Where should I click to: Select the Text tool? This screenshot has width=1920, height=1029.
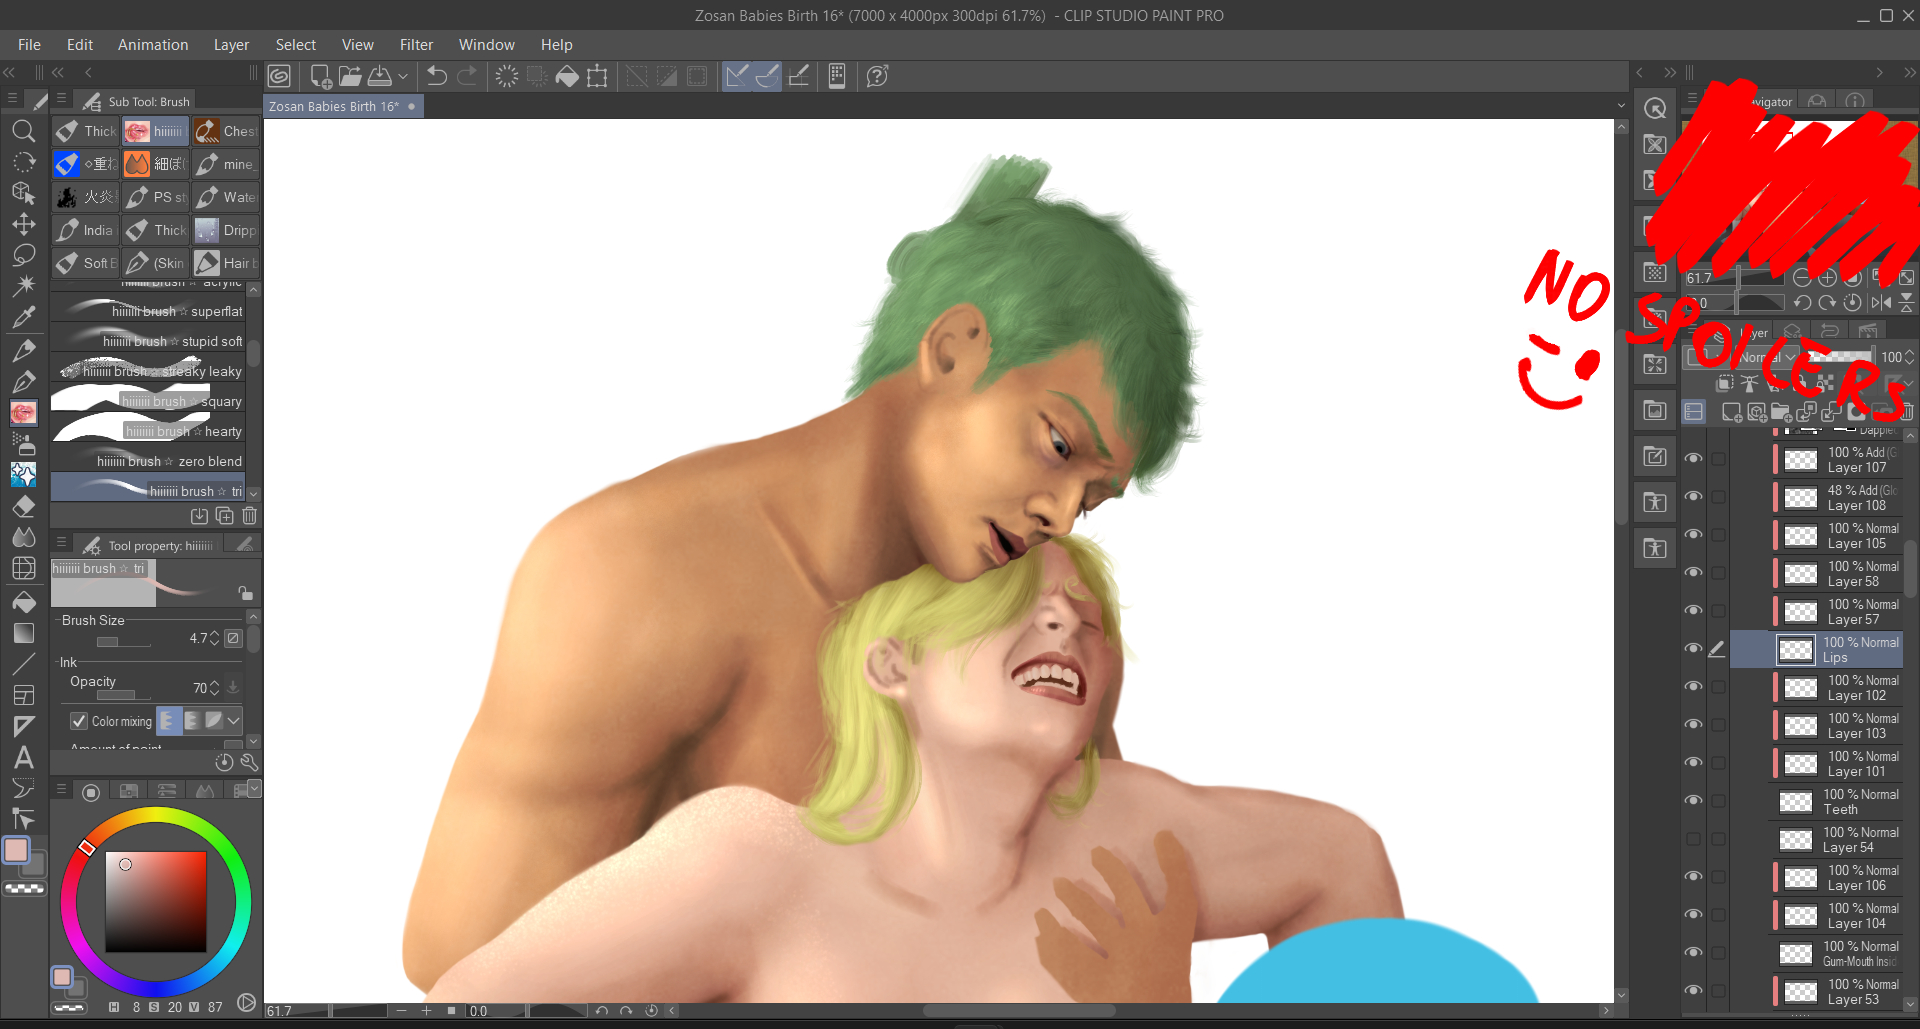[x=23, y=758]
